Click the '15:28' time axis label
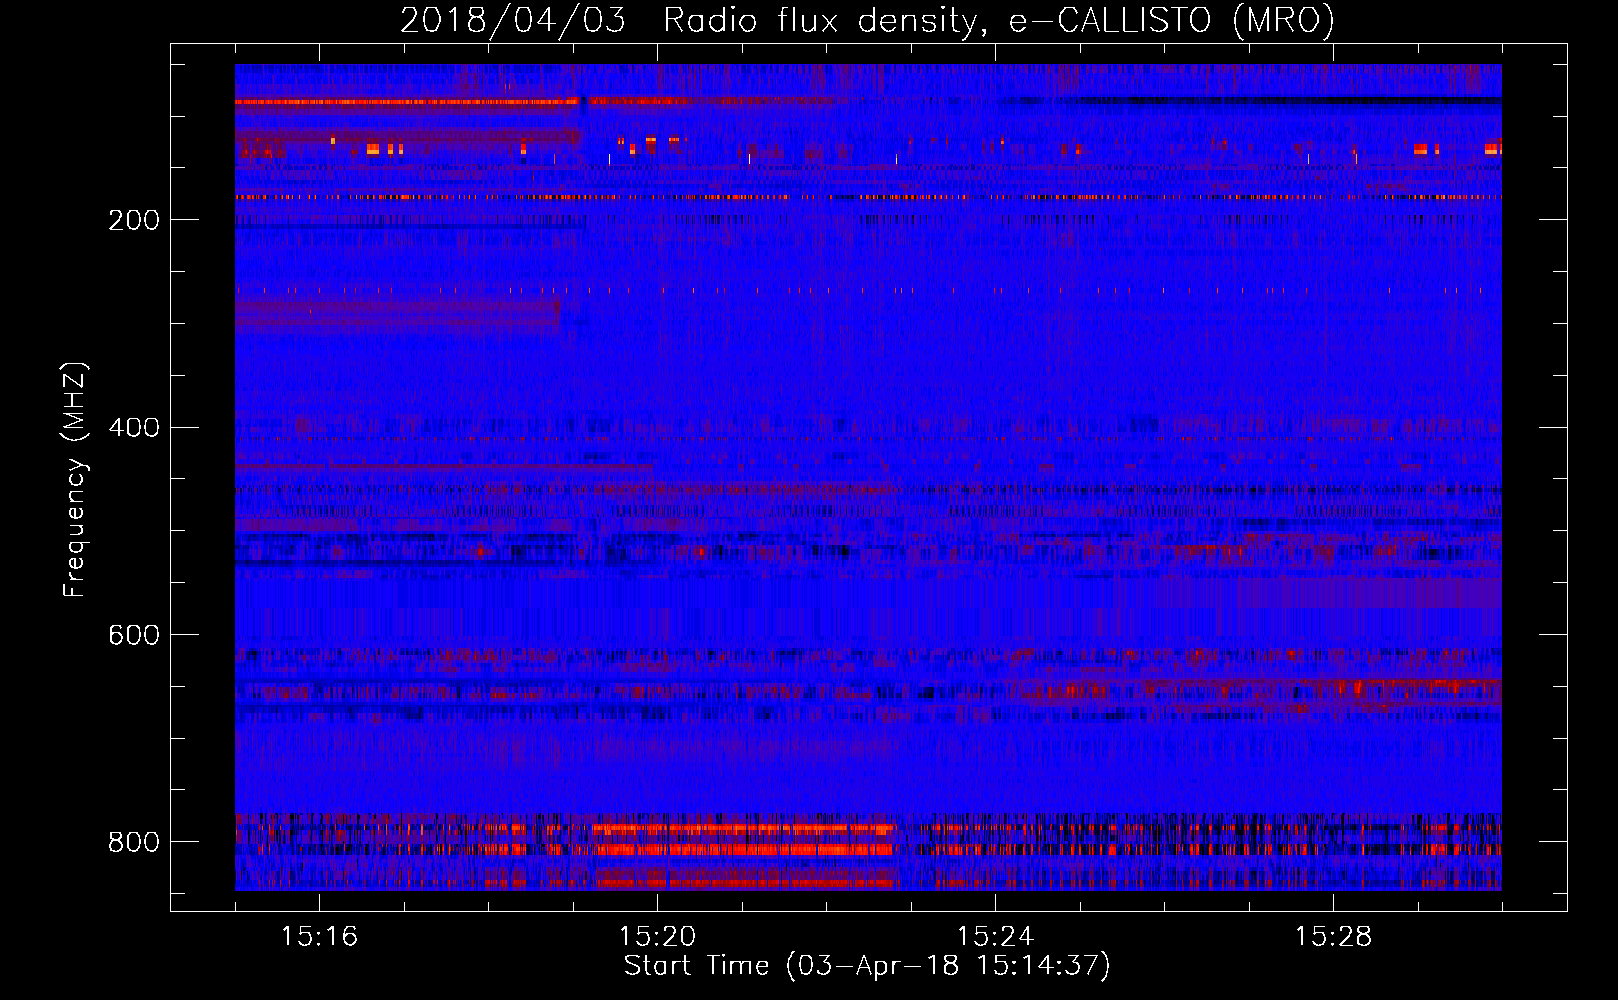Viewport: 1618px width, 1000px height. [1333, 937]
